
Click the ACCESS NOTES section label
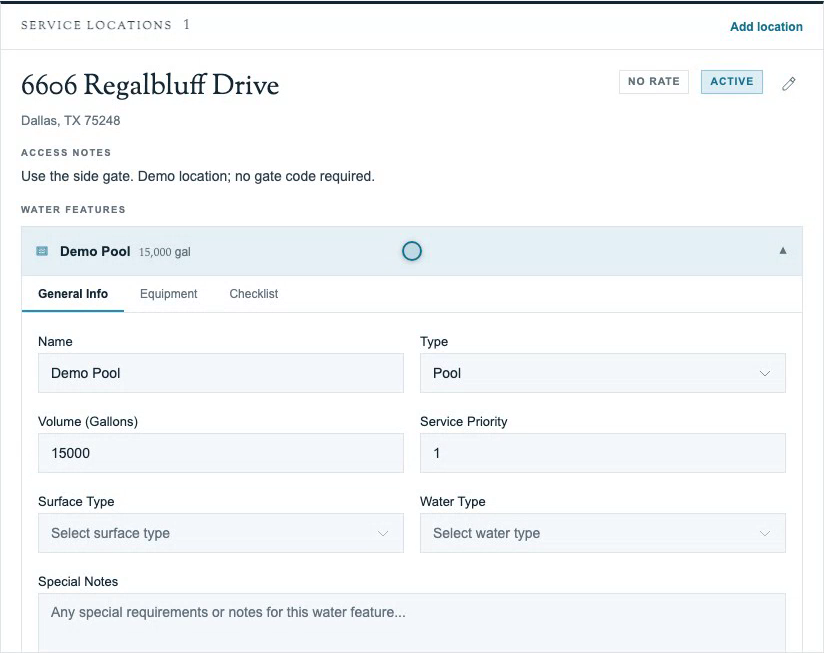pyautogui.click(x=66, y=153)
